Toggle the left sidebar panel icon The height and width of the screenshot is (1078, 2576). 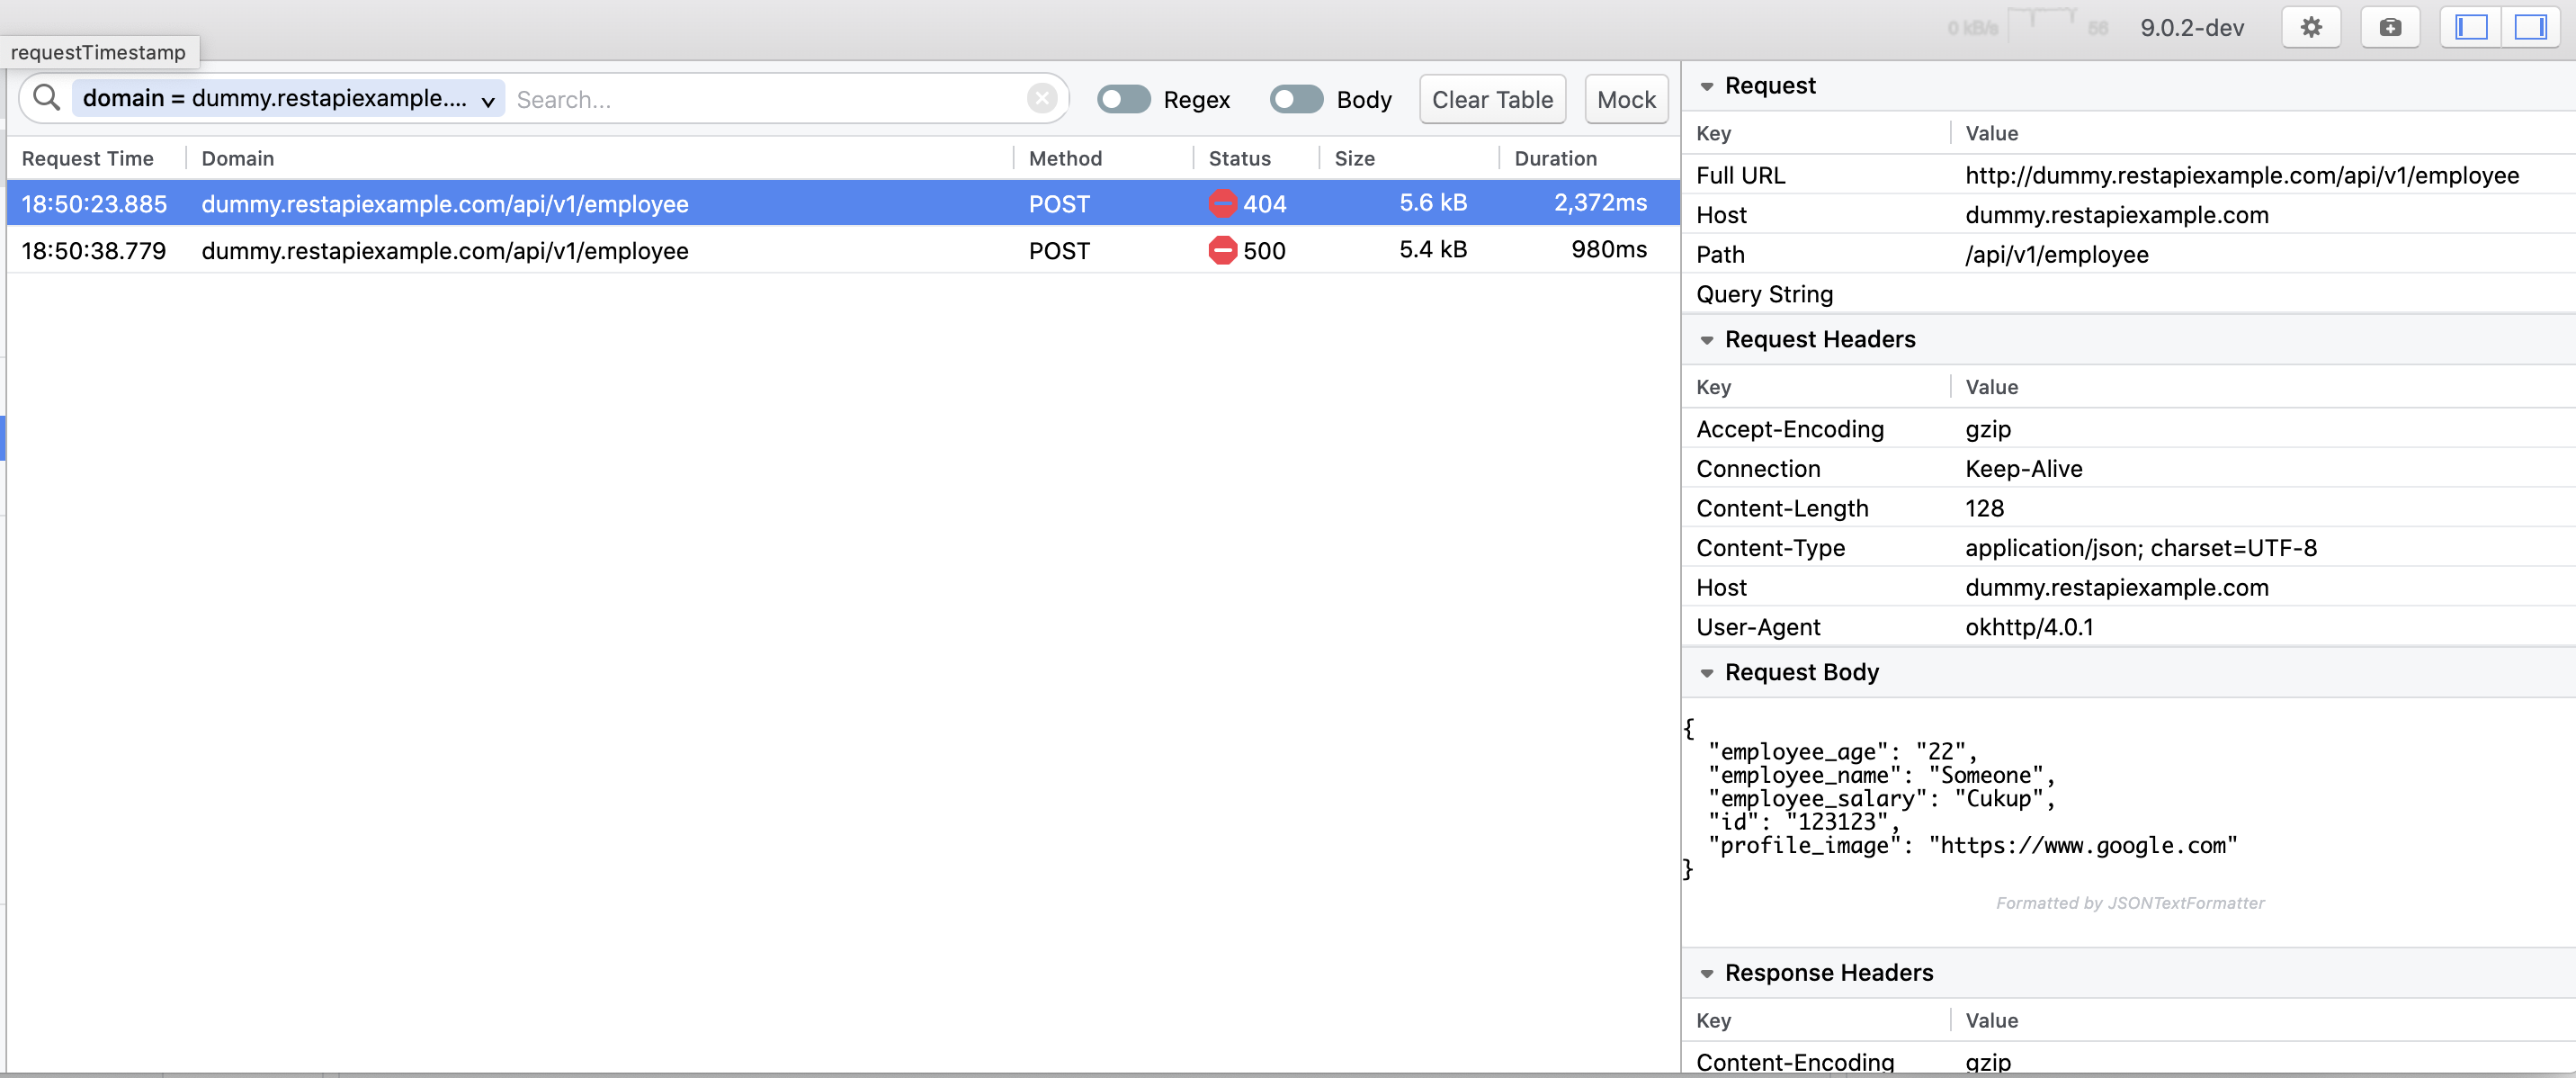2470,28
